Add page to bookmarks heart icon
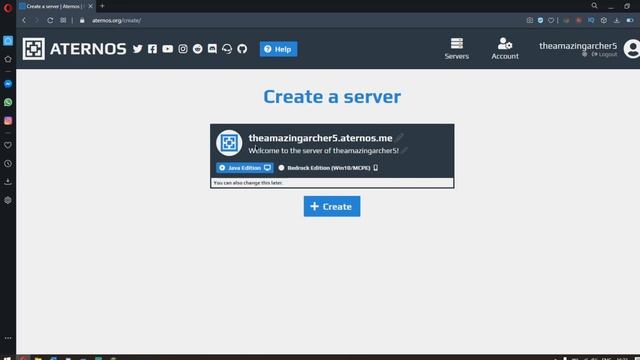Viewport: 640px width, 360px height. [551, 20]
